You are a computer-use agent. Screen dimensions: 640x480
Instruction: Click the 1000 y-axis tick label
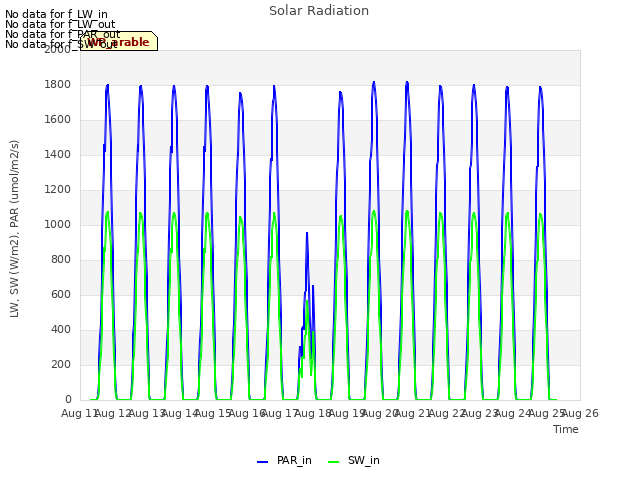click(58, 225)
